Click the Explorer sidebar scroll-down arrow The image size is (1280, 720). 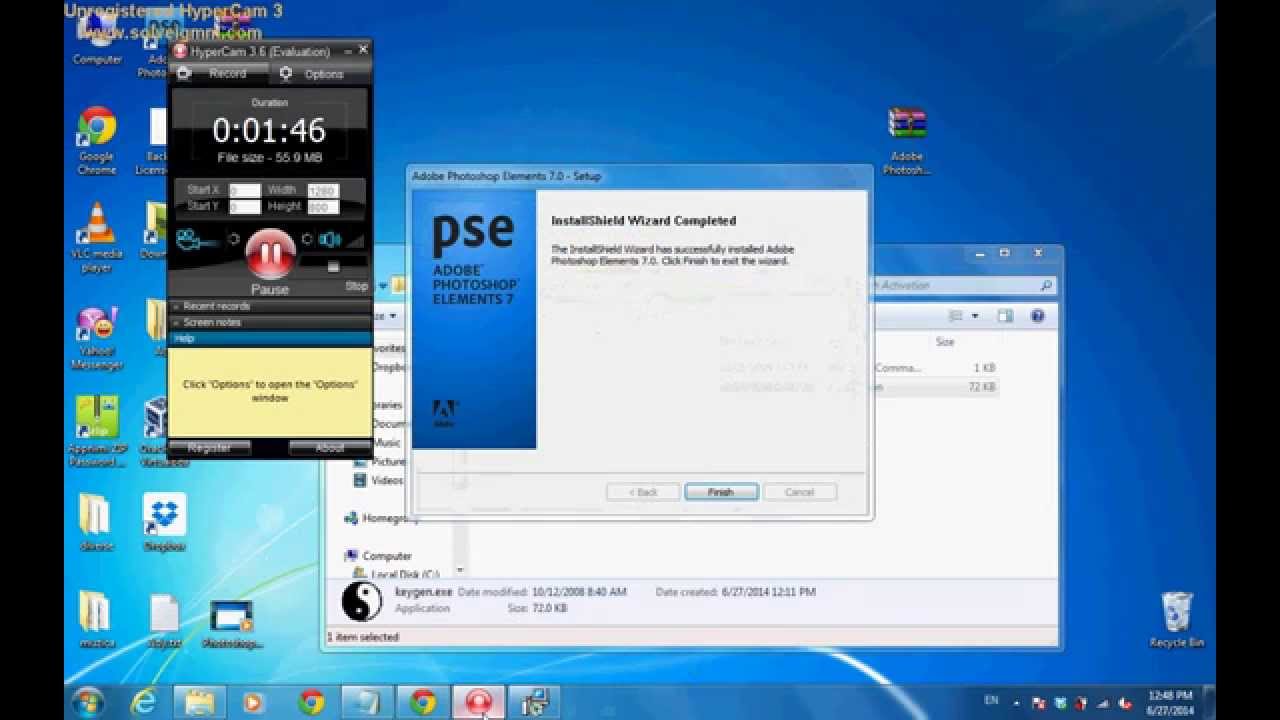460,570
